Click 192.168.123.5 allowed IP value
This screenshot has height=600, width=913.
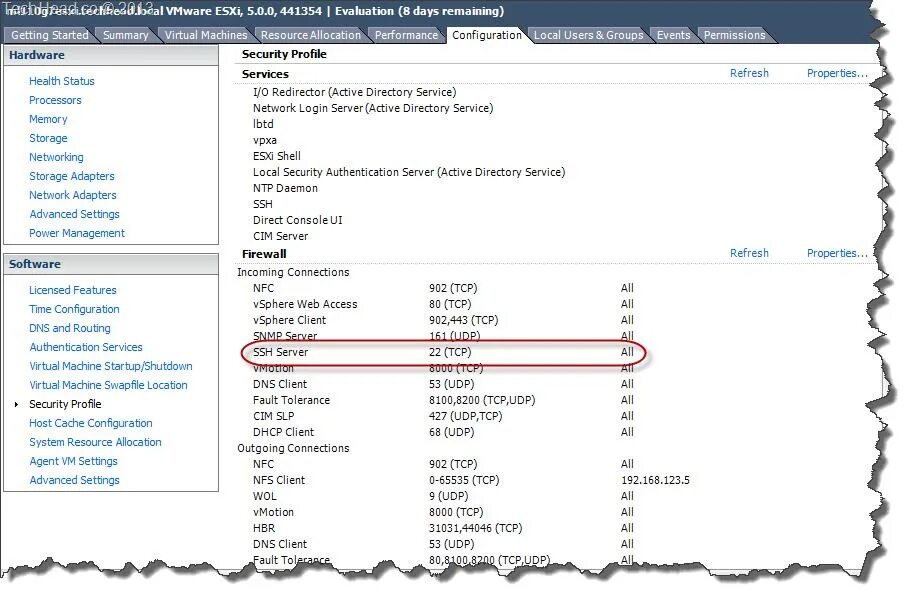pyautogui.click(x=655, y=481)
